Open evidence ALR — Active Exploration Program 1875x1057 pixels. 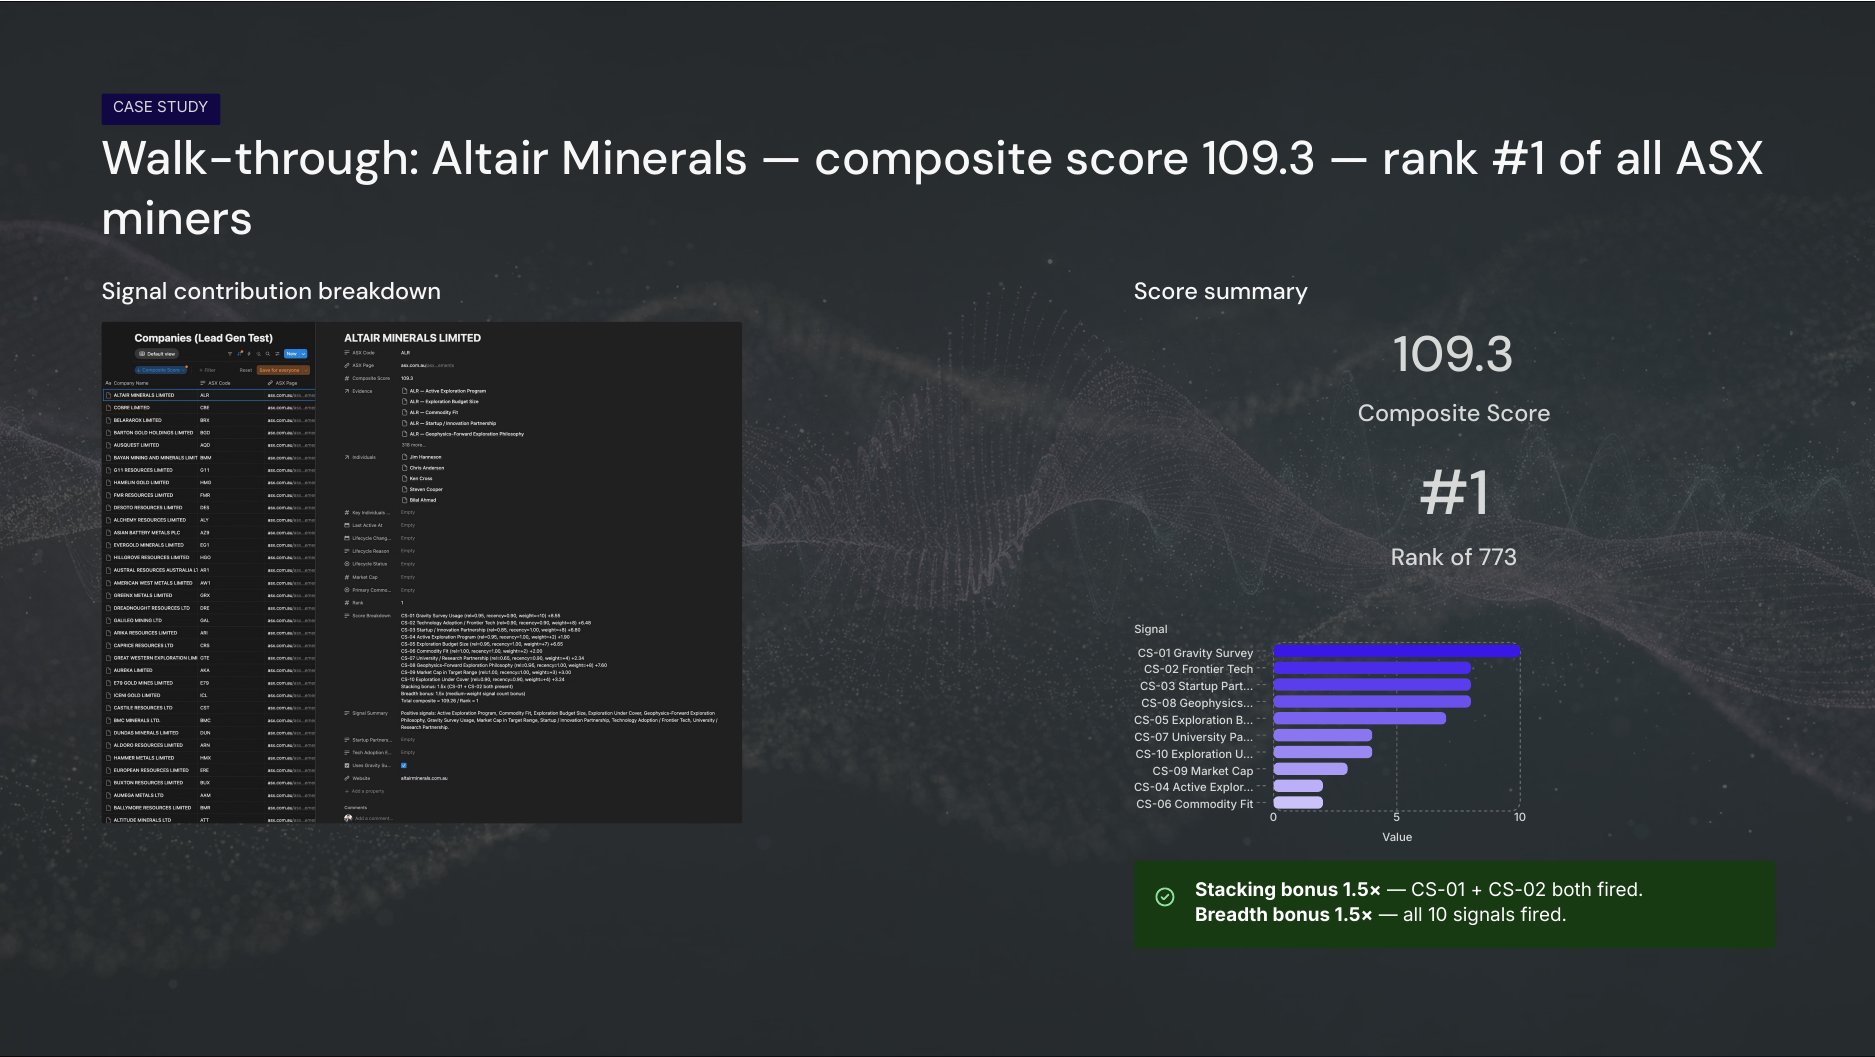[x=444, y=391]
